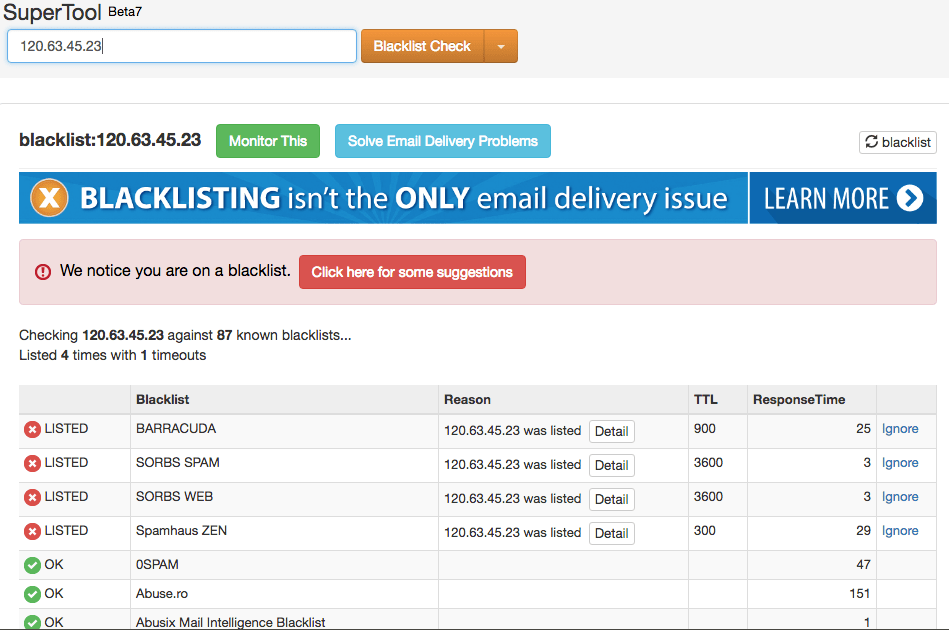This screenshot has height=630, width=949.
Task: Click the ResponseTime column header
Action: point(799,399)
